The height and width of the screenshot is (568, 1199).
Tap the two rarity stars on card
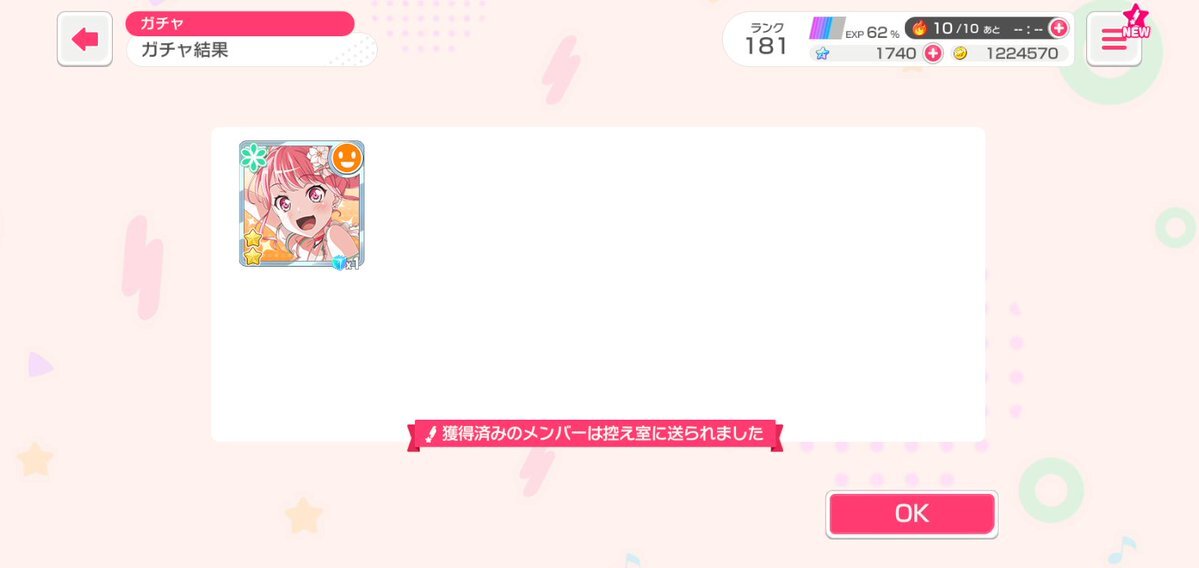click(x=252, y=248)
